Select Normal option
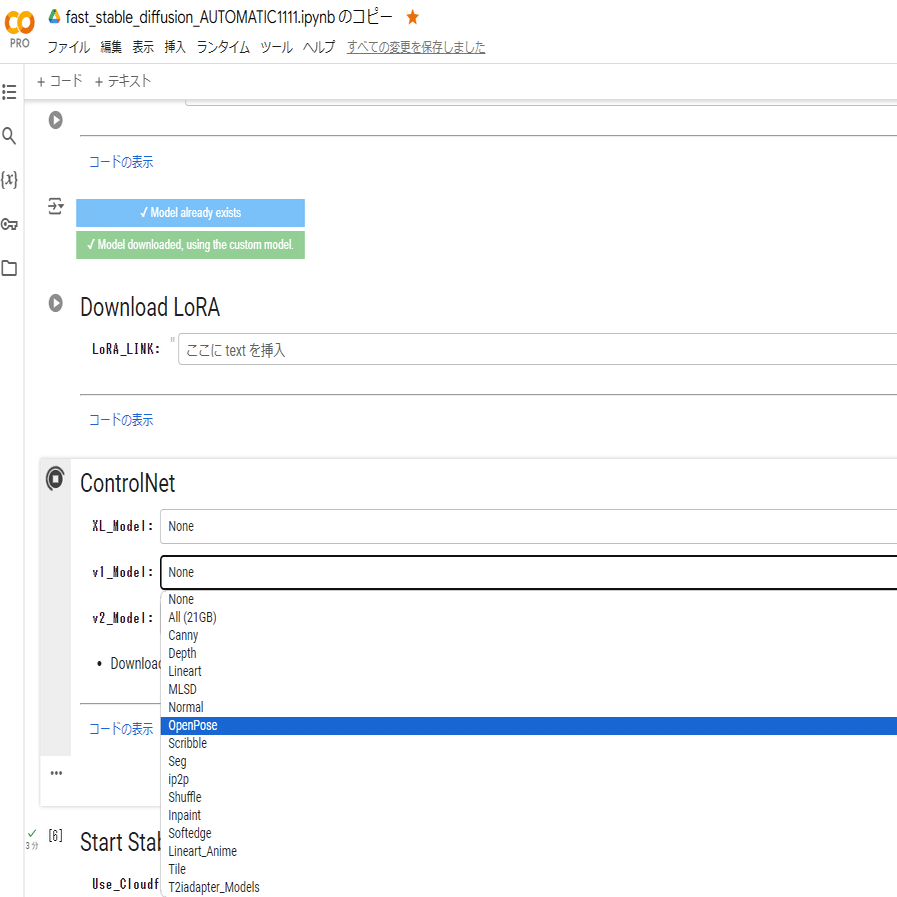This screenshot has height=897, width=897. (529, 707)
